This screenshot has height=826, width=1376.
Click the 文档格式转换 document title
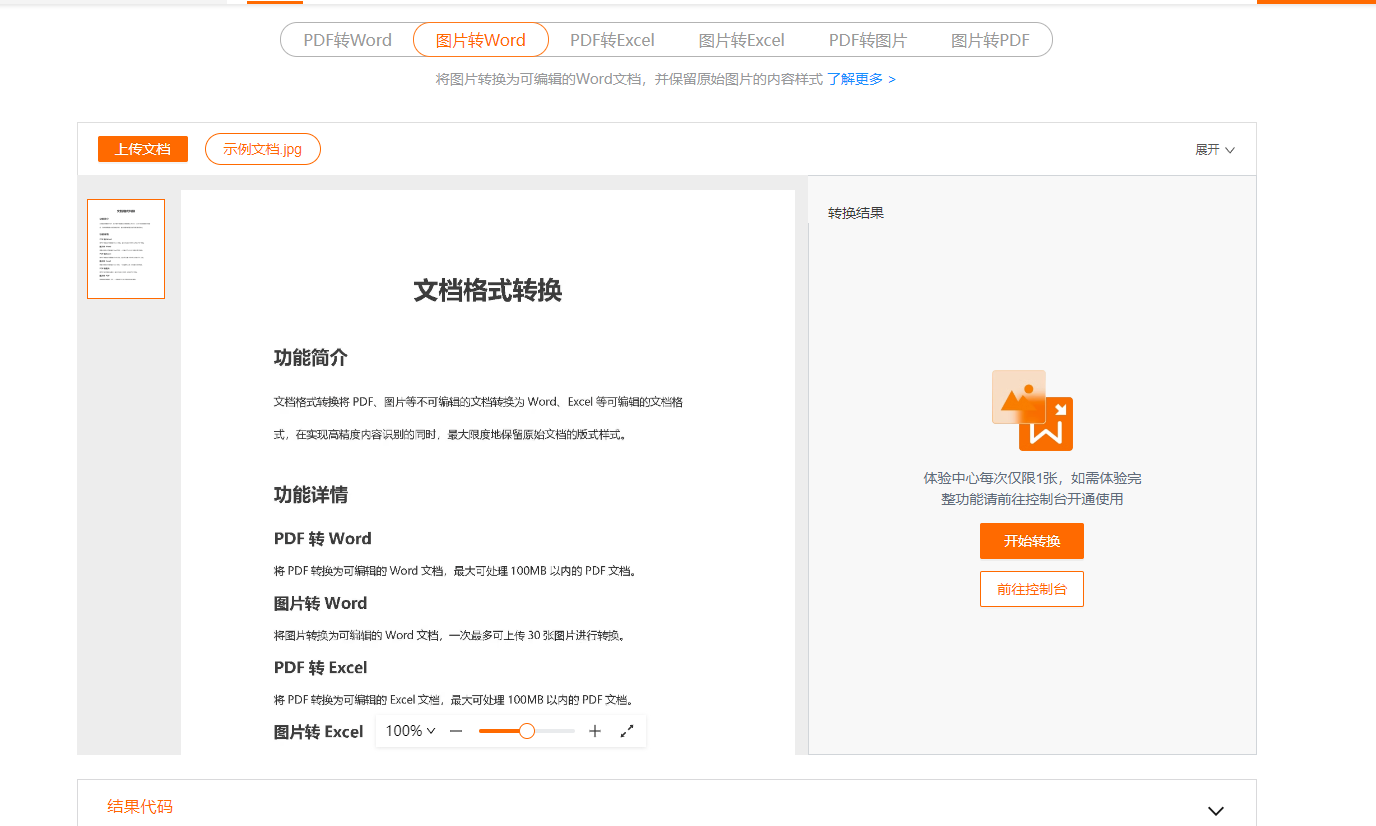(x=488, y=291)
